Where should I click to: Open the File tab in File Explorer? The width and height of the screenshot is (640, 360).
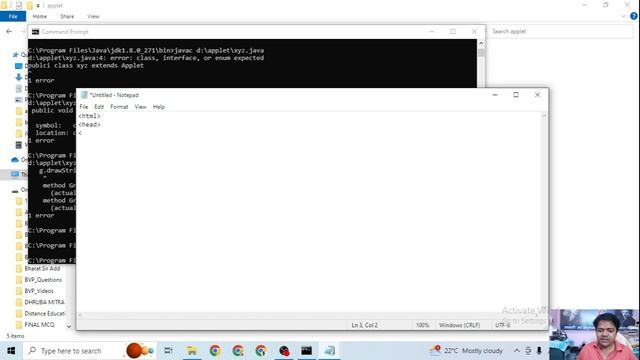coord(13,16)
